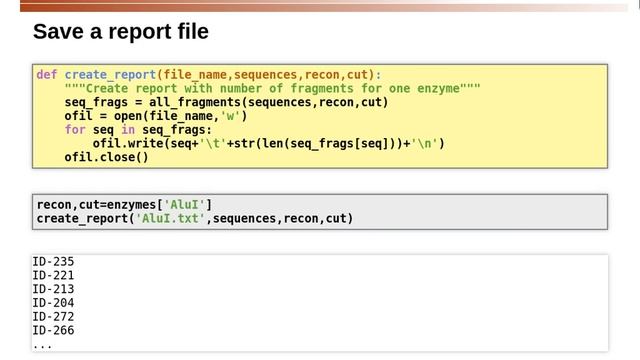Click the 'Save a report file' heading
This screenshot has width=640, height=360.
tap(121, 31)
